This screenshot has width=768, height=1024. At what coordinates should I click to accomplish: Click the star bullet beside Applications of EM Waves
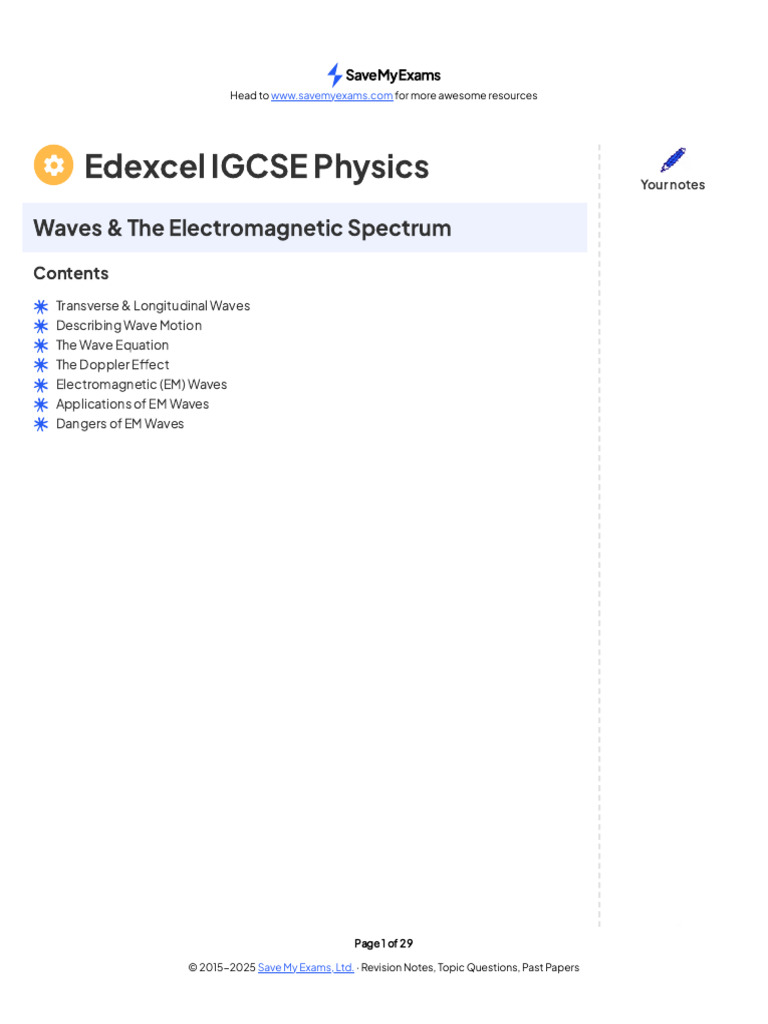click(41, 404)
